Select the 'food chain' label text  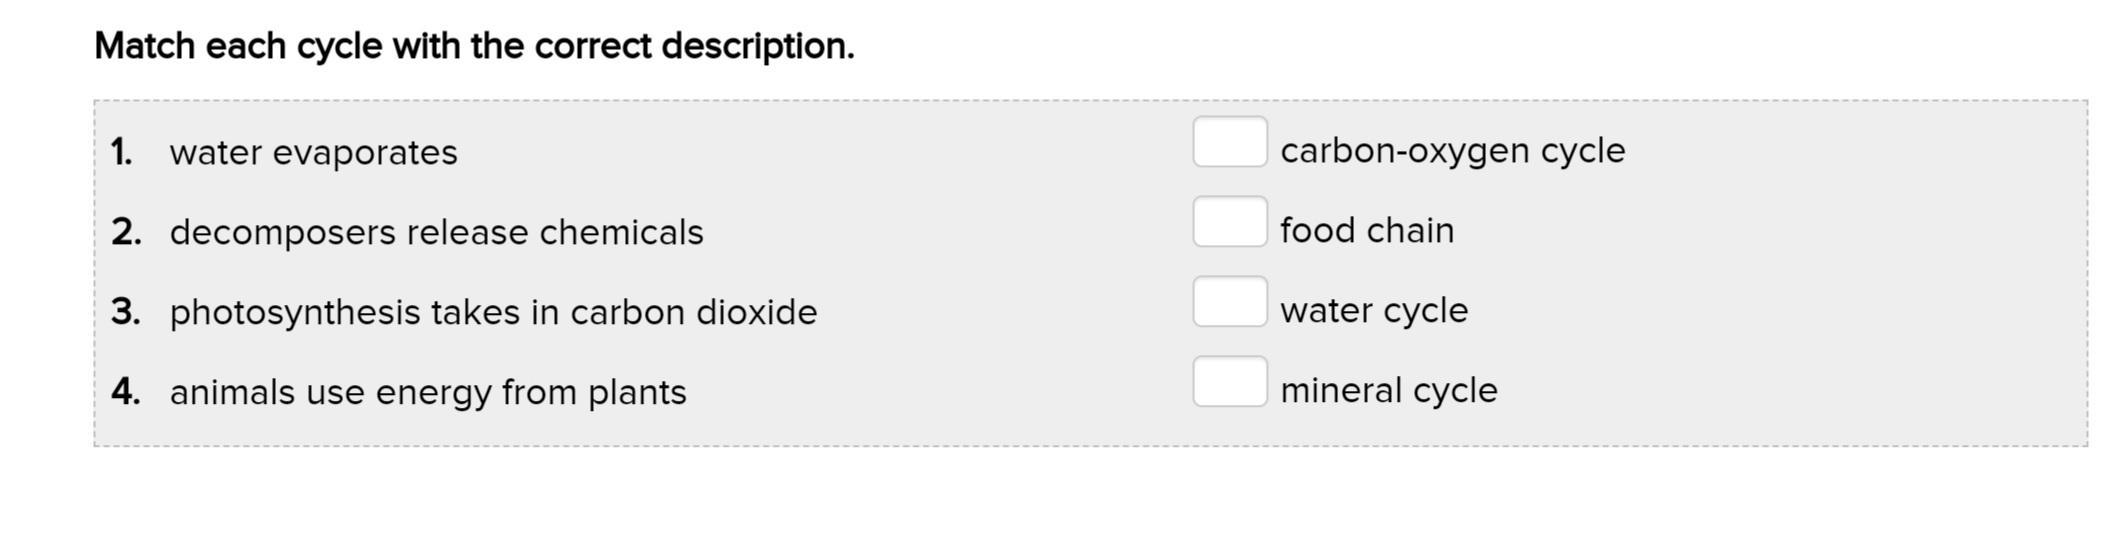[1366, 231]
